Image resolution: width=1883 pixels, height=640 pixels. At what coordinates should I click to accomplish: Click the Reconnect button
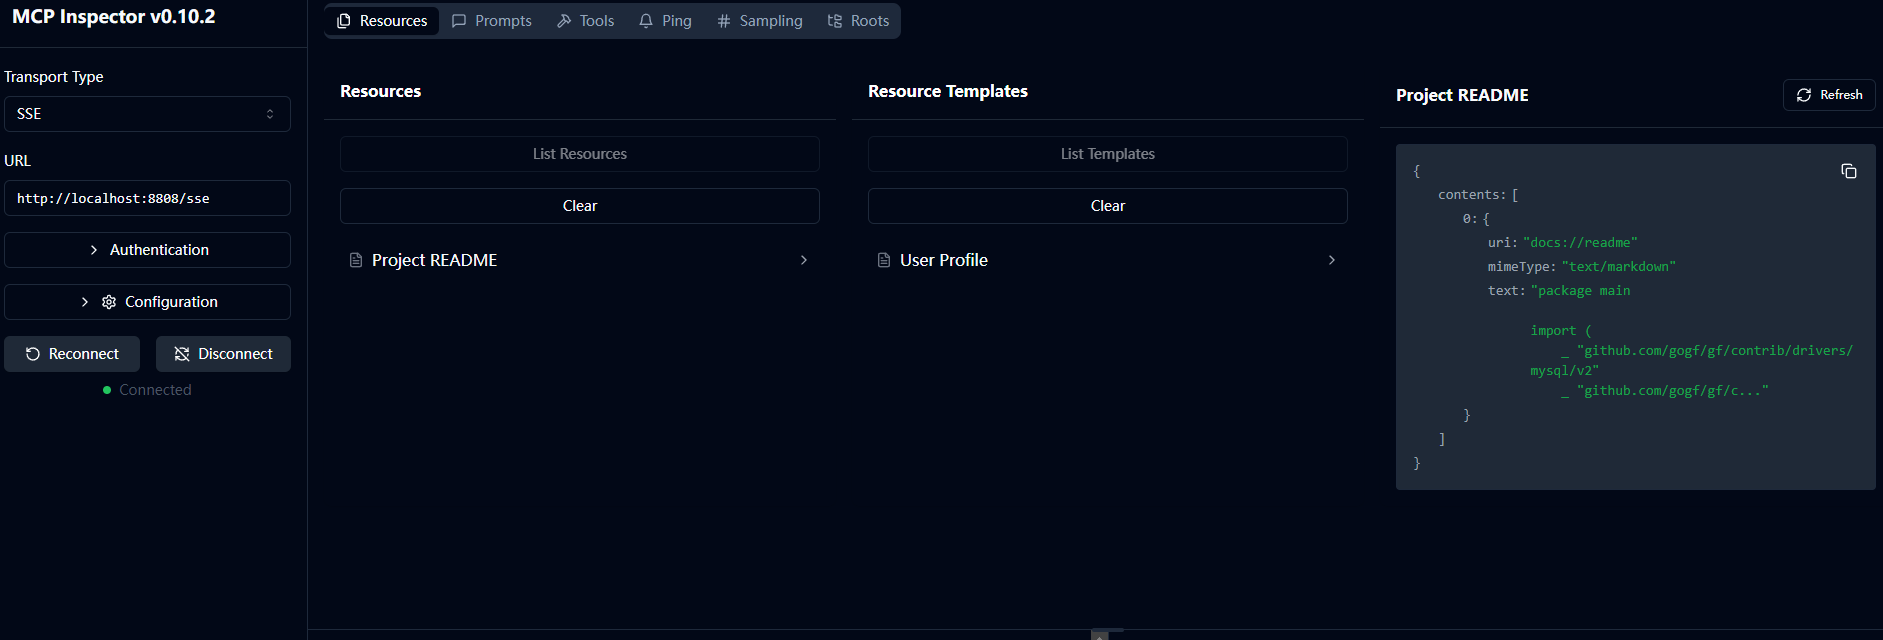[x=72, y=354]
